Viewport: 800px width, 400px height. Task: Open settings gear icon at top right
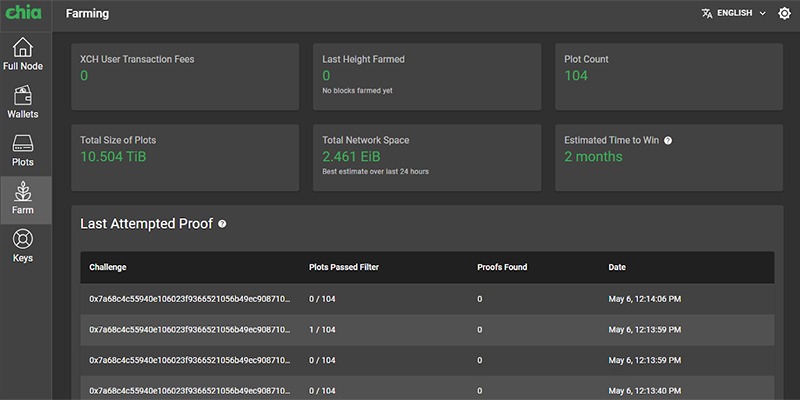click(784, 13)
